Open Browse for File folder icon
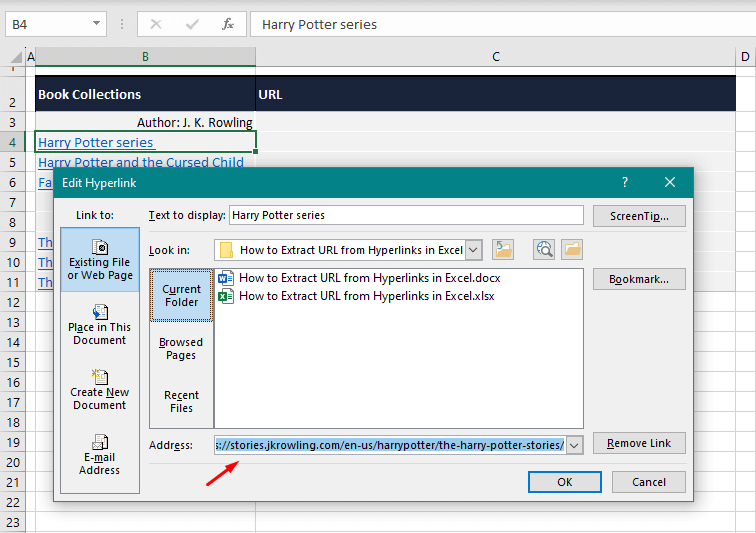 click(572, 249)
